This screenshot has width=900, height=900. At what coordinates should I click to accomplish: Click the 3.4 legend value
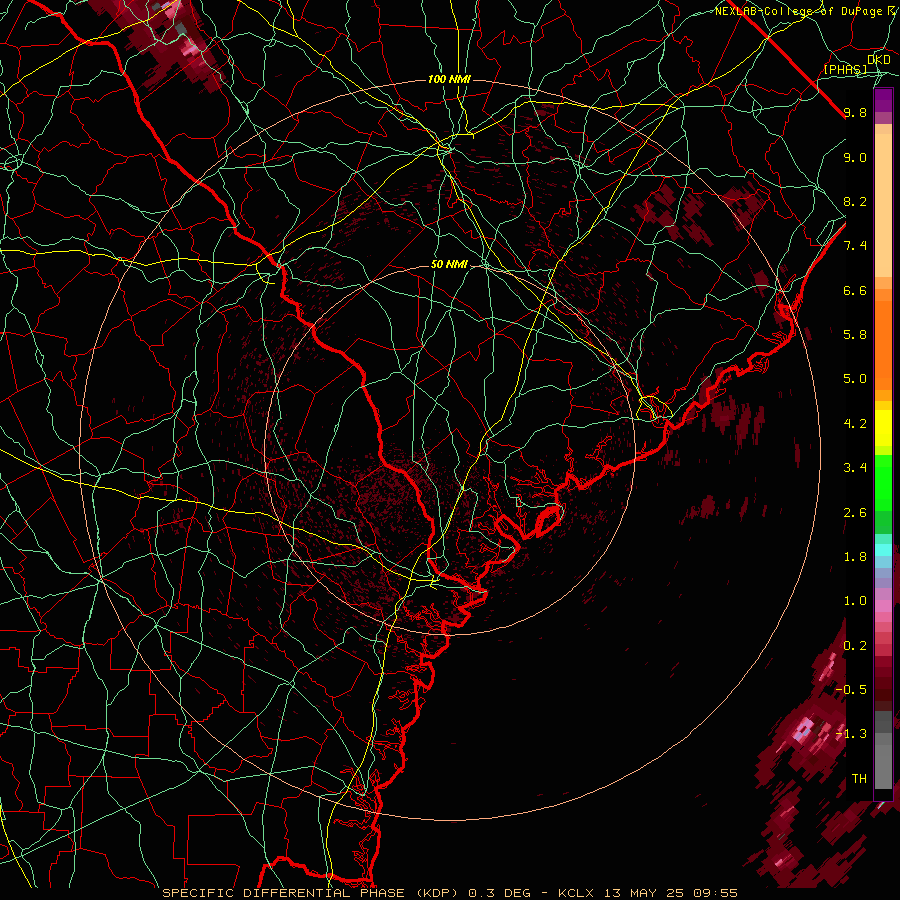(x=855, y=468)
